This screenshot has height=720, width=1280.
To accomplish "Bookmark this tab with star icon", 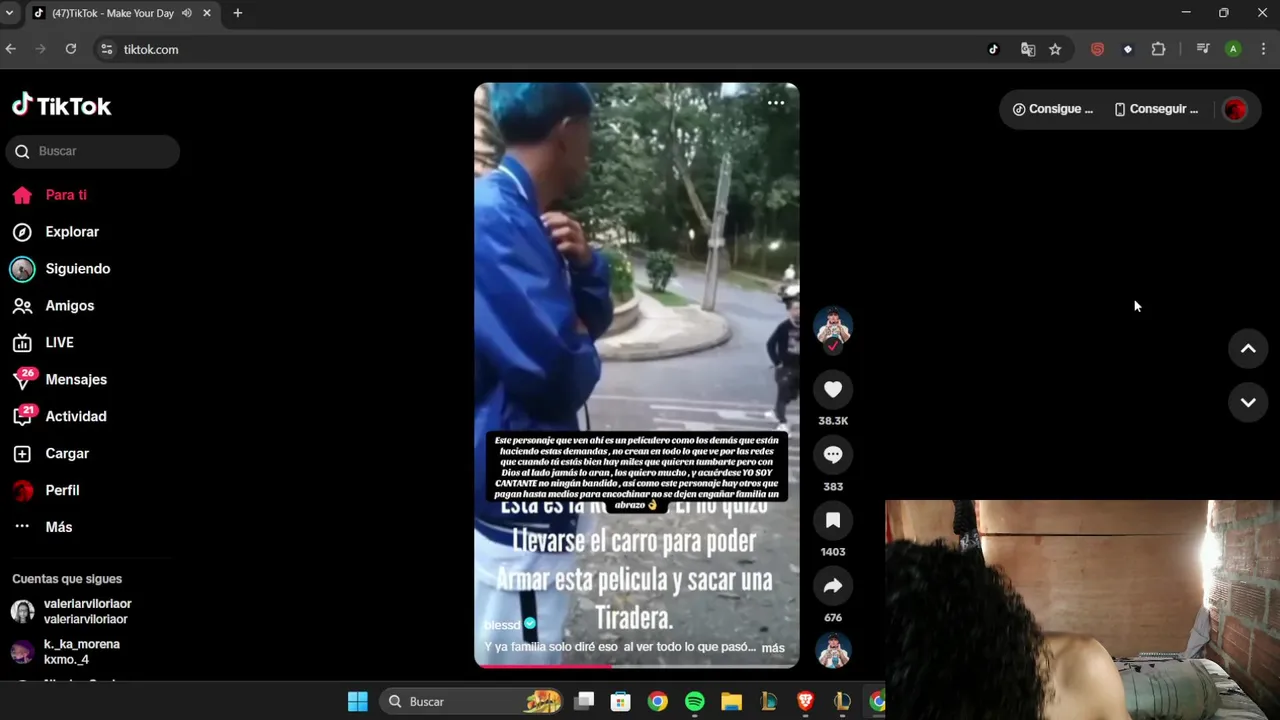I will point(1055,49).
